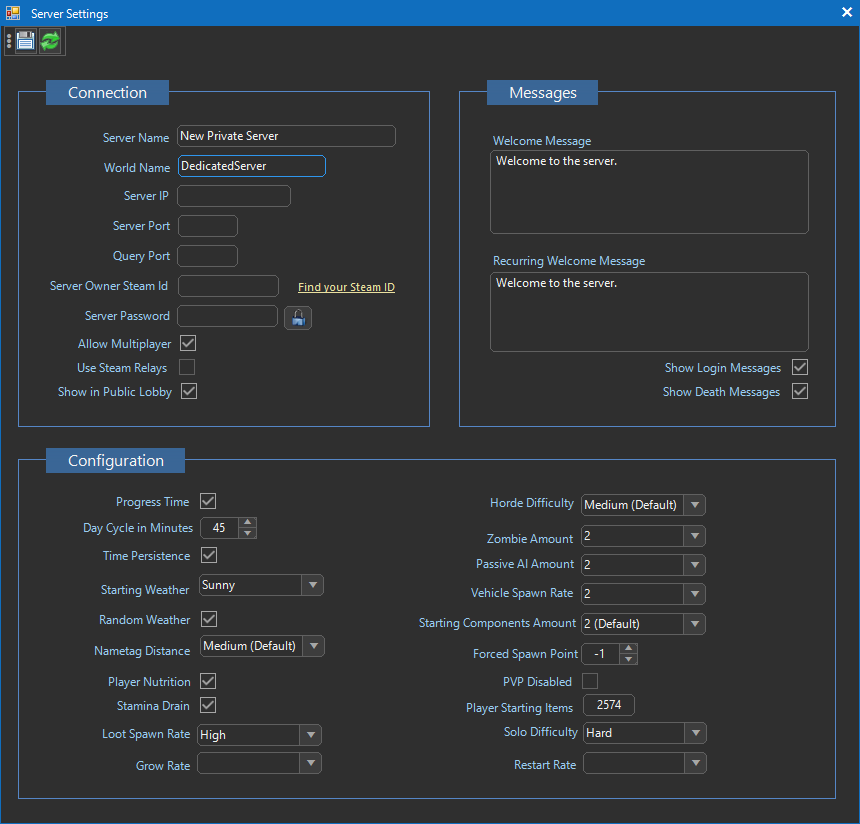The image size is (860, 824).
Task: Toggle the PVP Disabled checkbox
Action: click(590, 681)
